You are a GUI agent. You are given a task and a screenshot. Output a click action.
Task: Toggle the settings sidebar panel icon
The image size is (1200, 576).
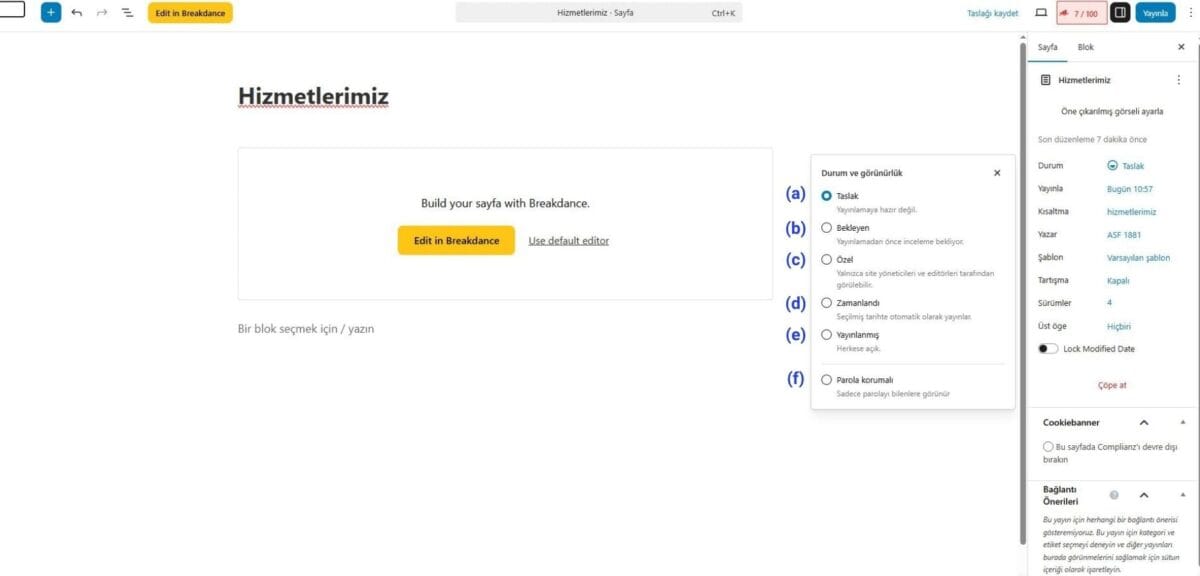pos(1119,12)
